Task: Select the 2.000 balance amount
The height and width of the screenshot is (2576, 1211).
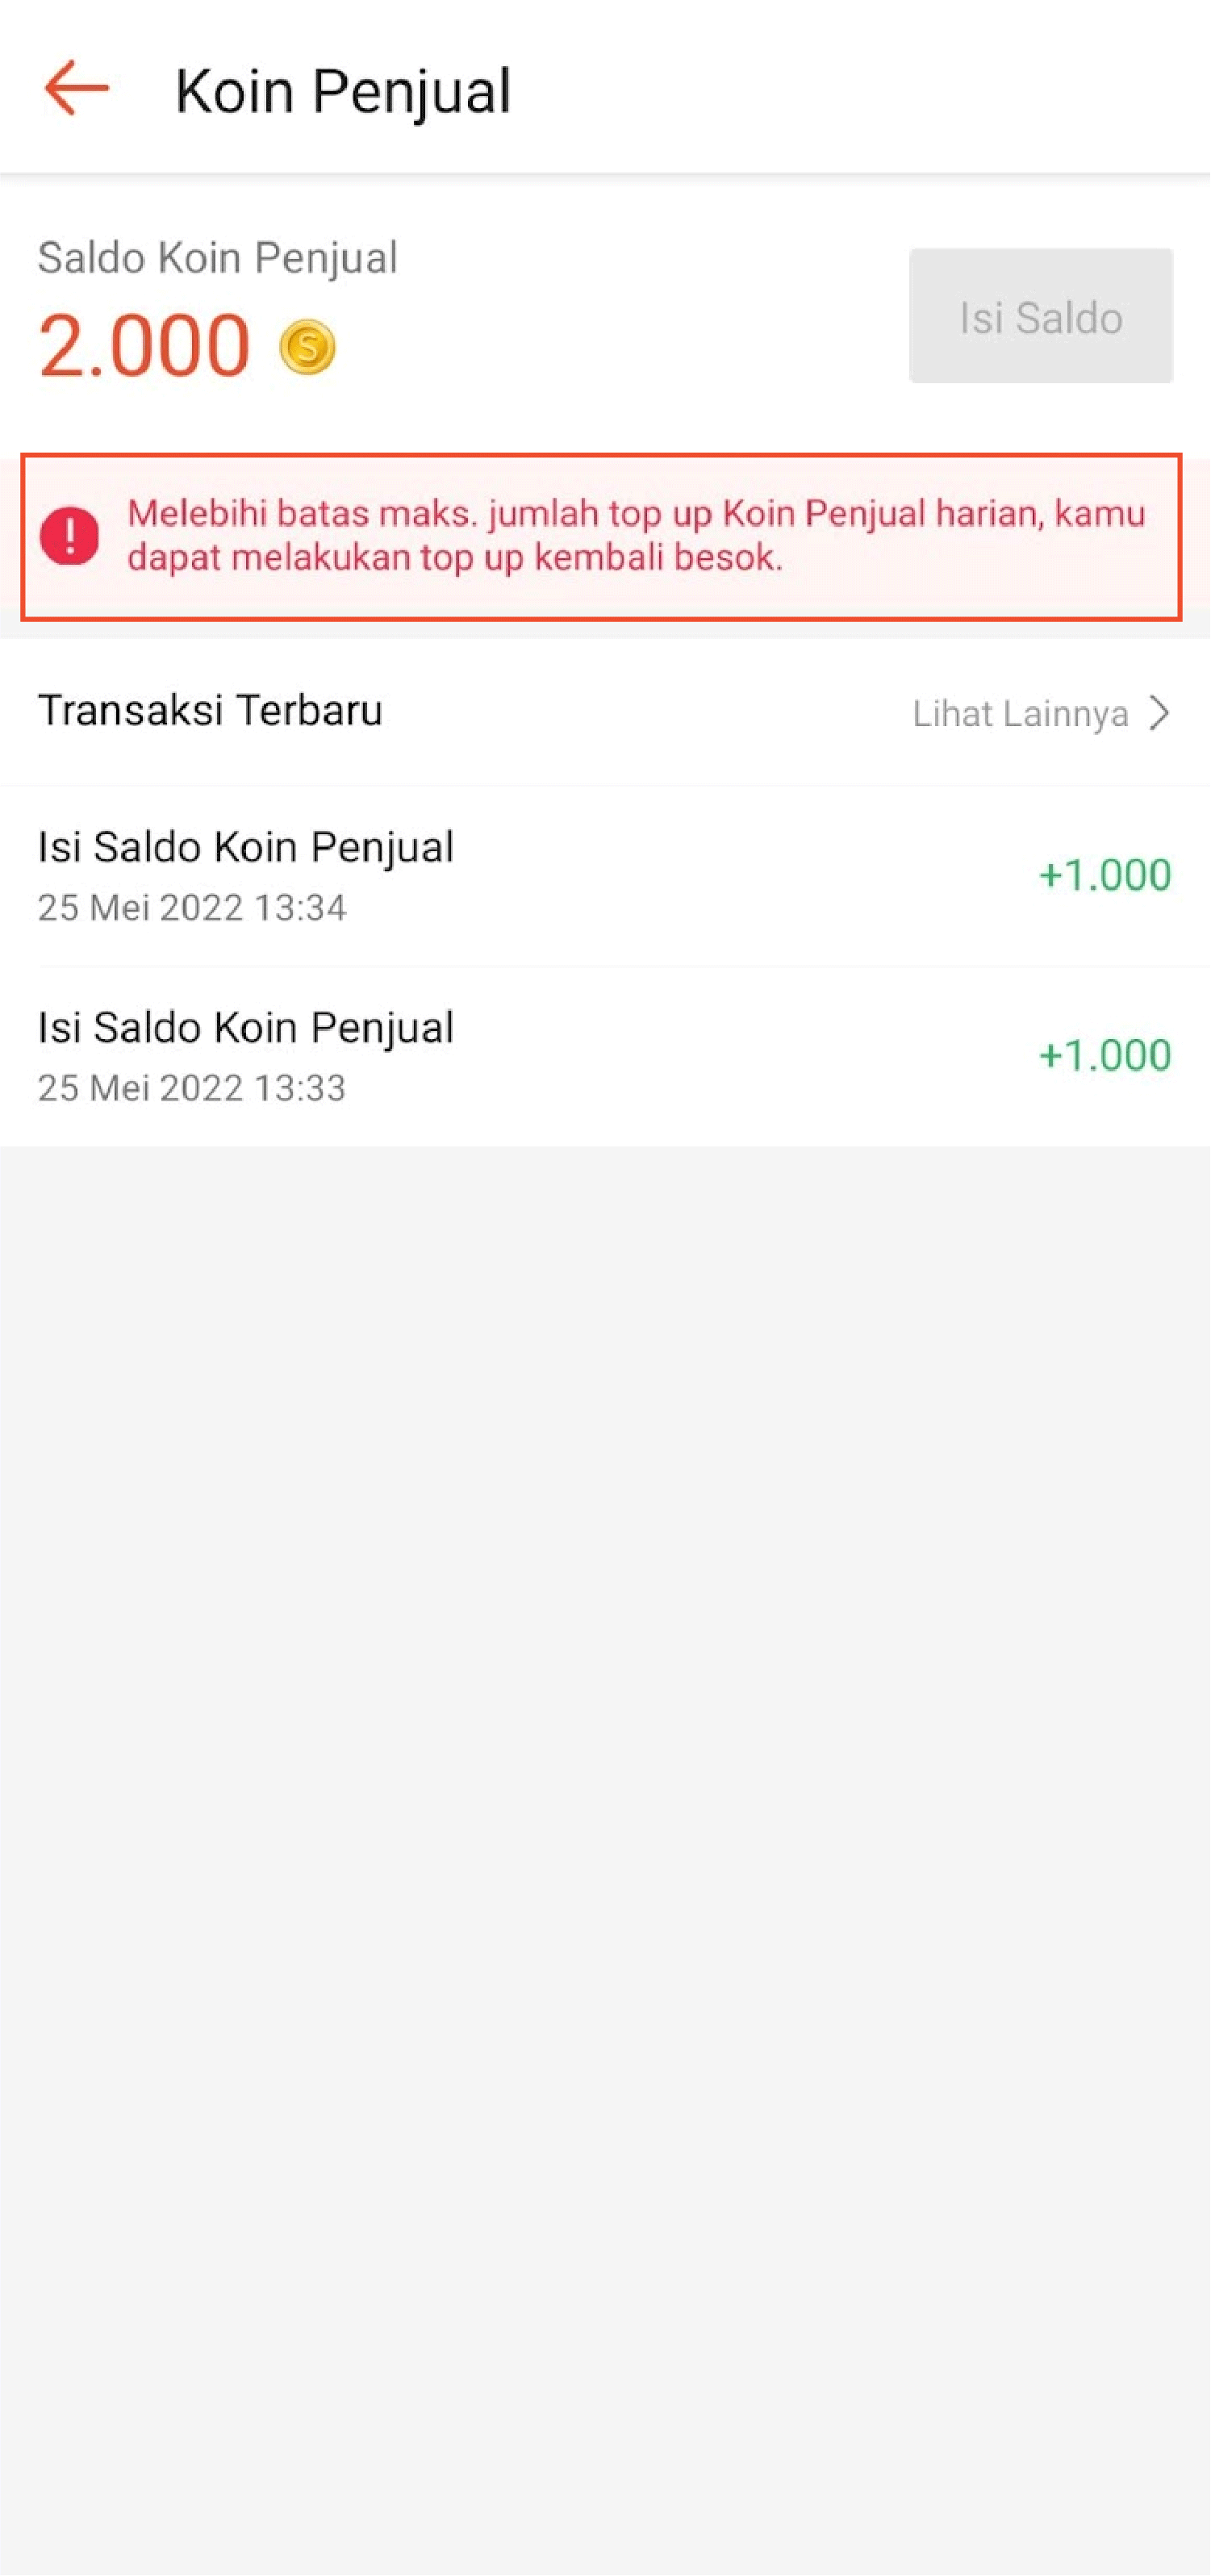Action: (144, 346)
